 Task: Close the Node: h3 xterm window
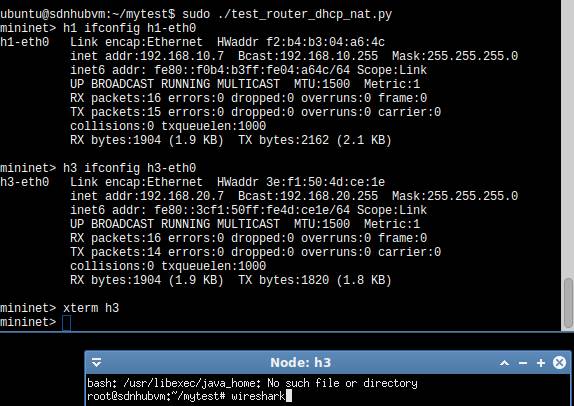[559, 362]
